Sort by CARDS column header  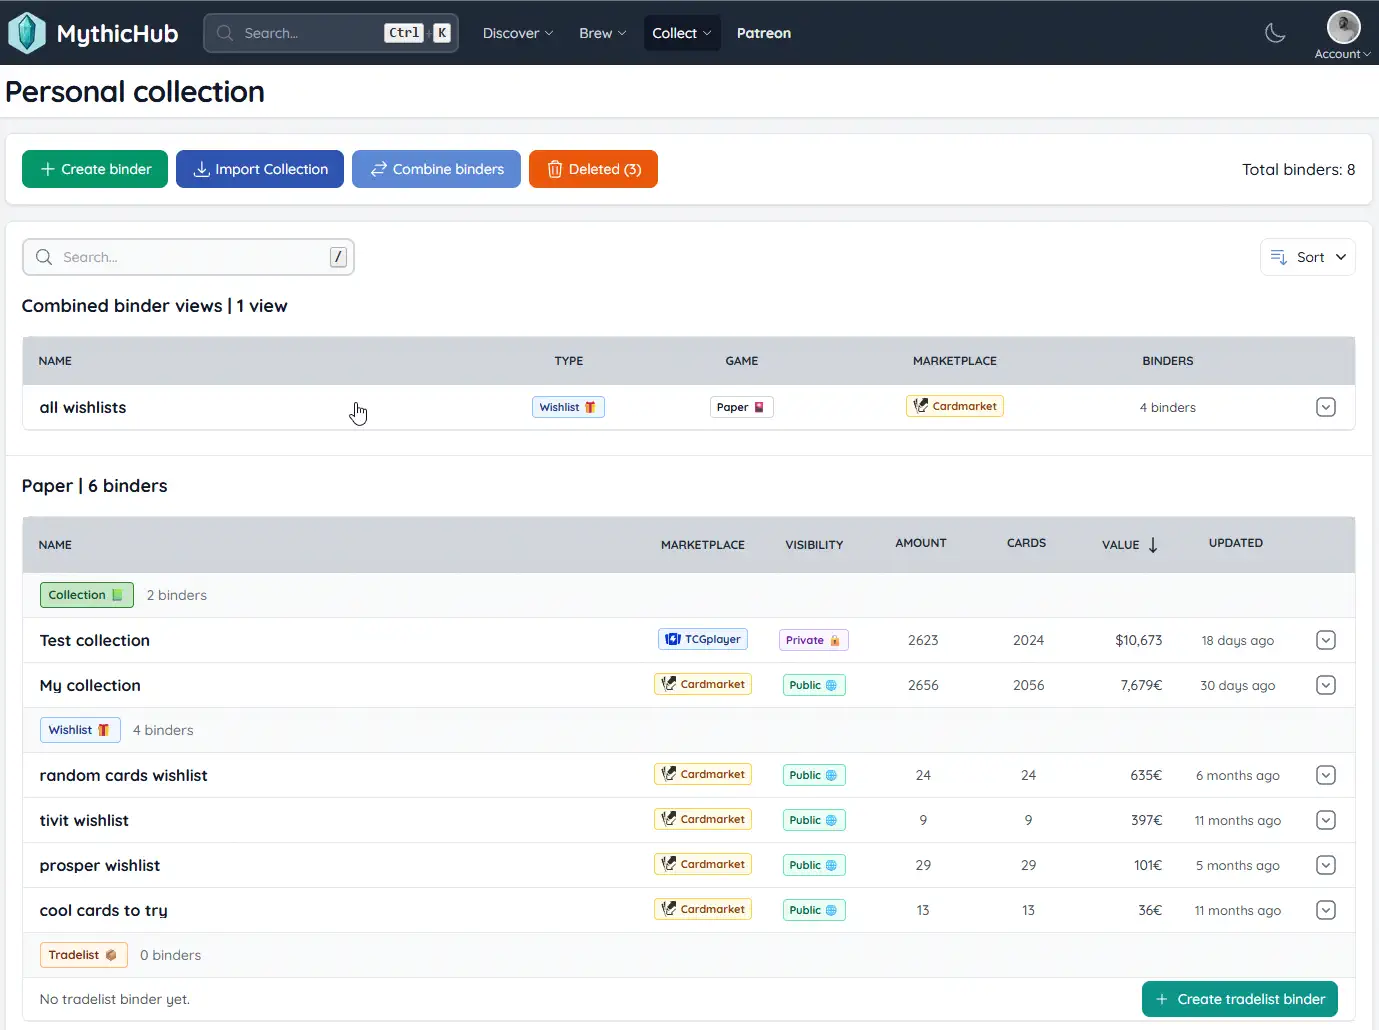pos(1026,543)
